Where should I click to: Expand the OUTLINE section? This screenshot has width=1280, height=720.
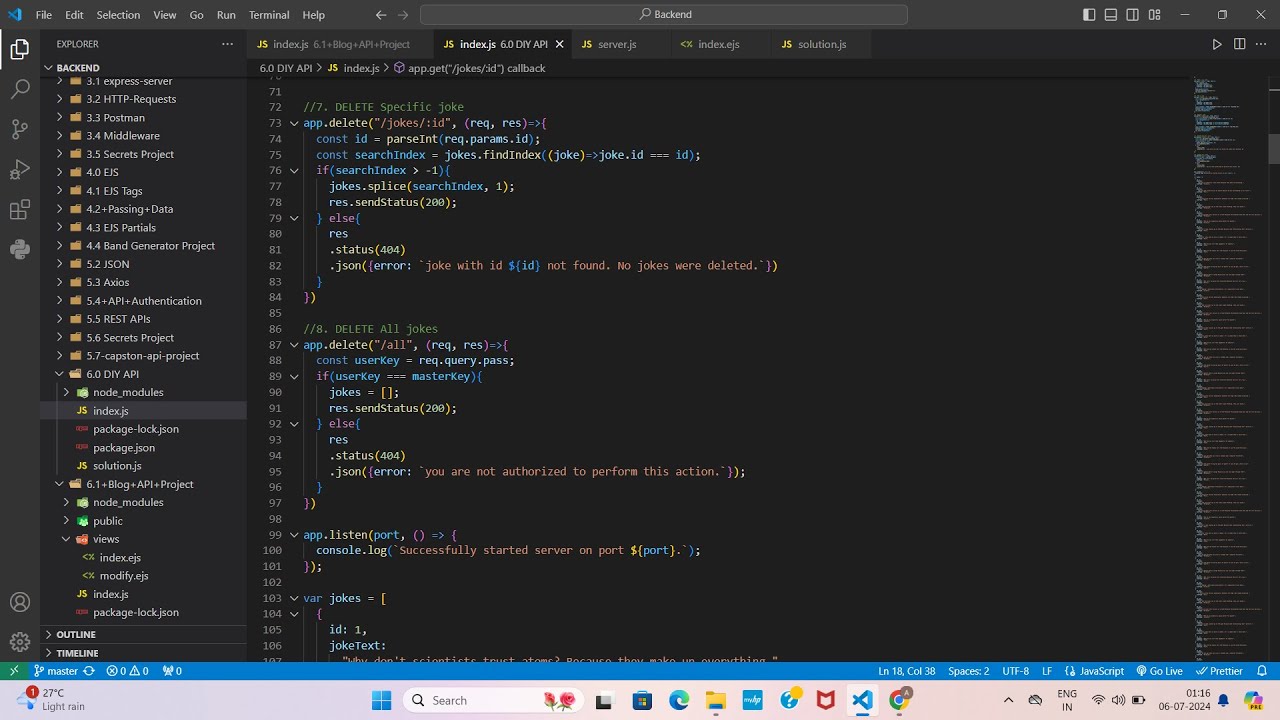point(144,634)
